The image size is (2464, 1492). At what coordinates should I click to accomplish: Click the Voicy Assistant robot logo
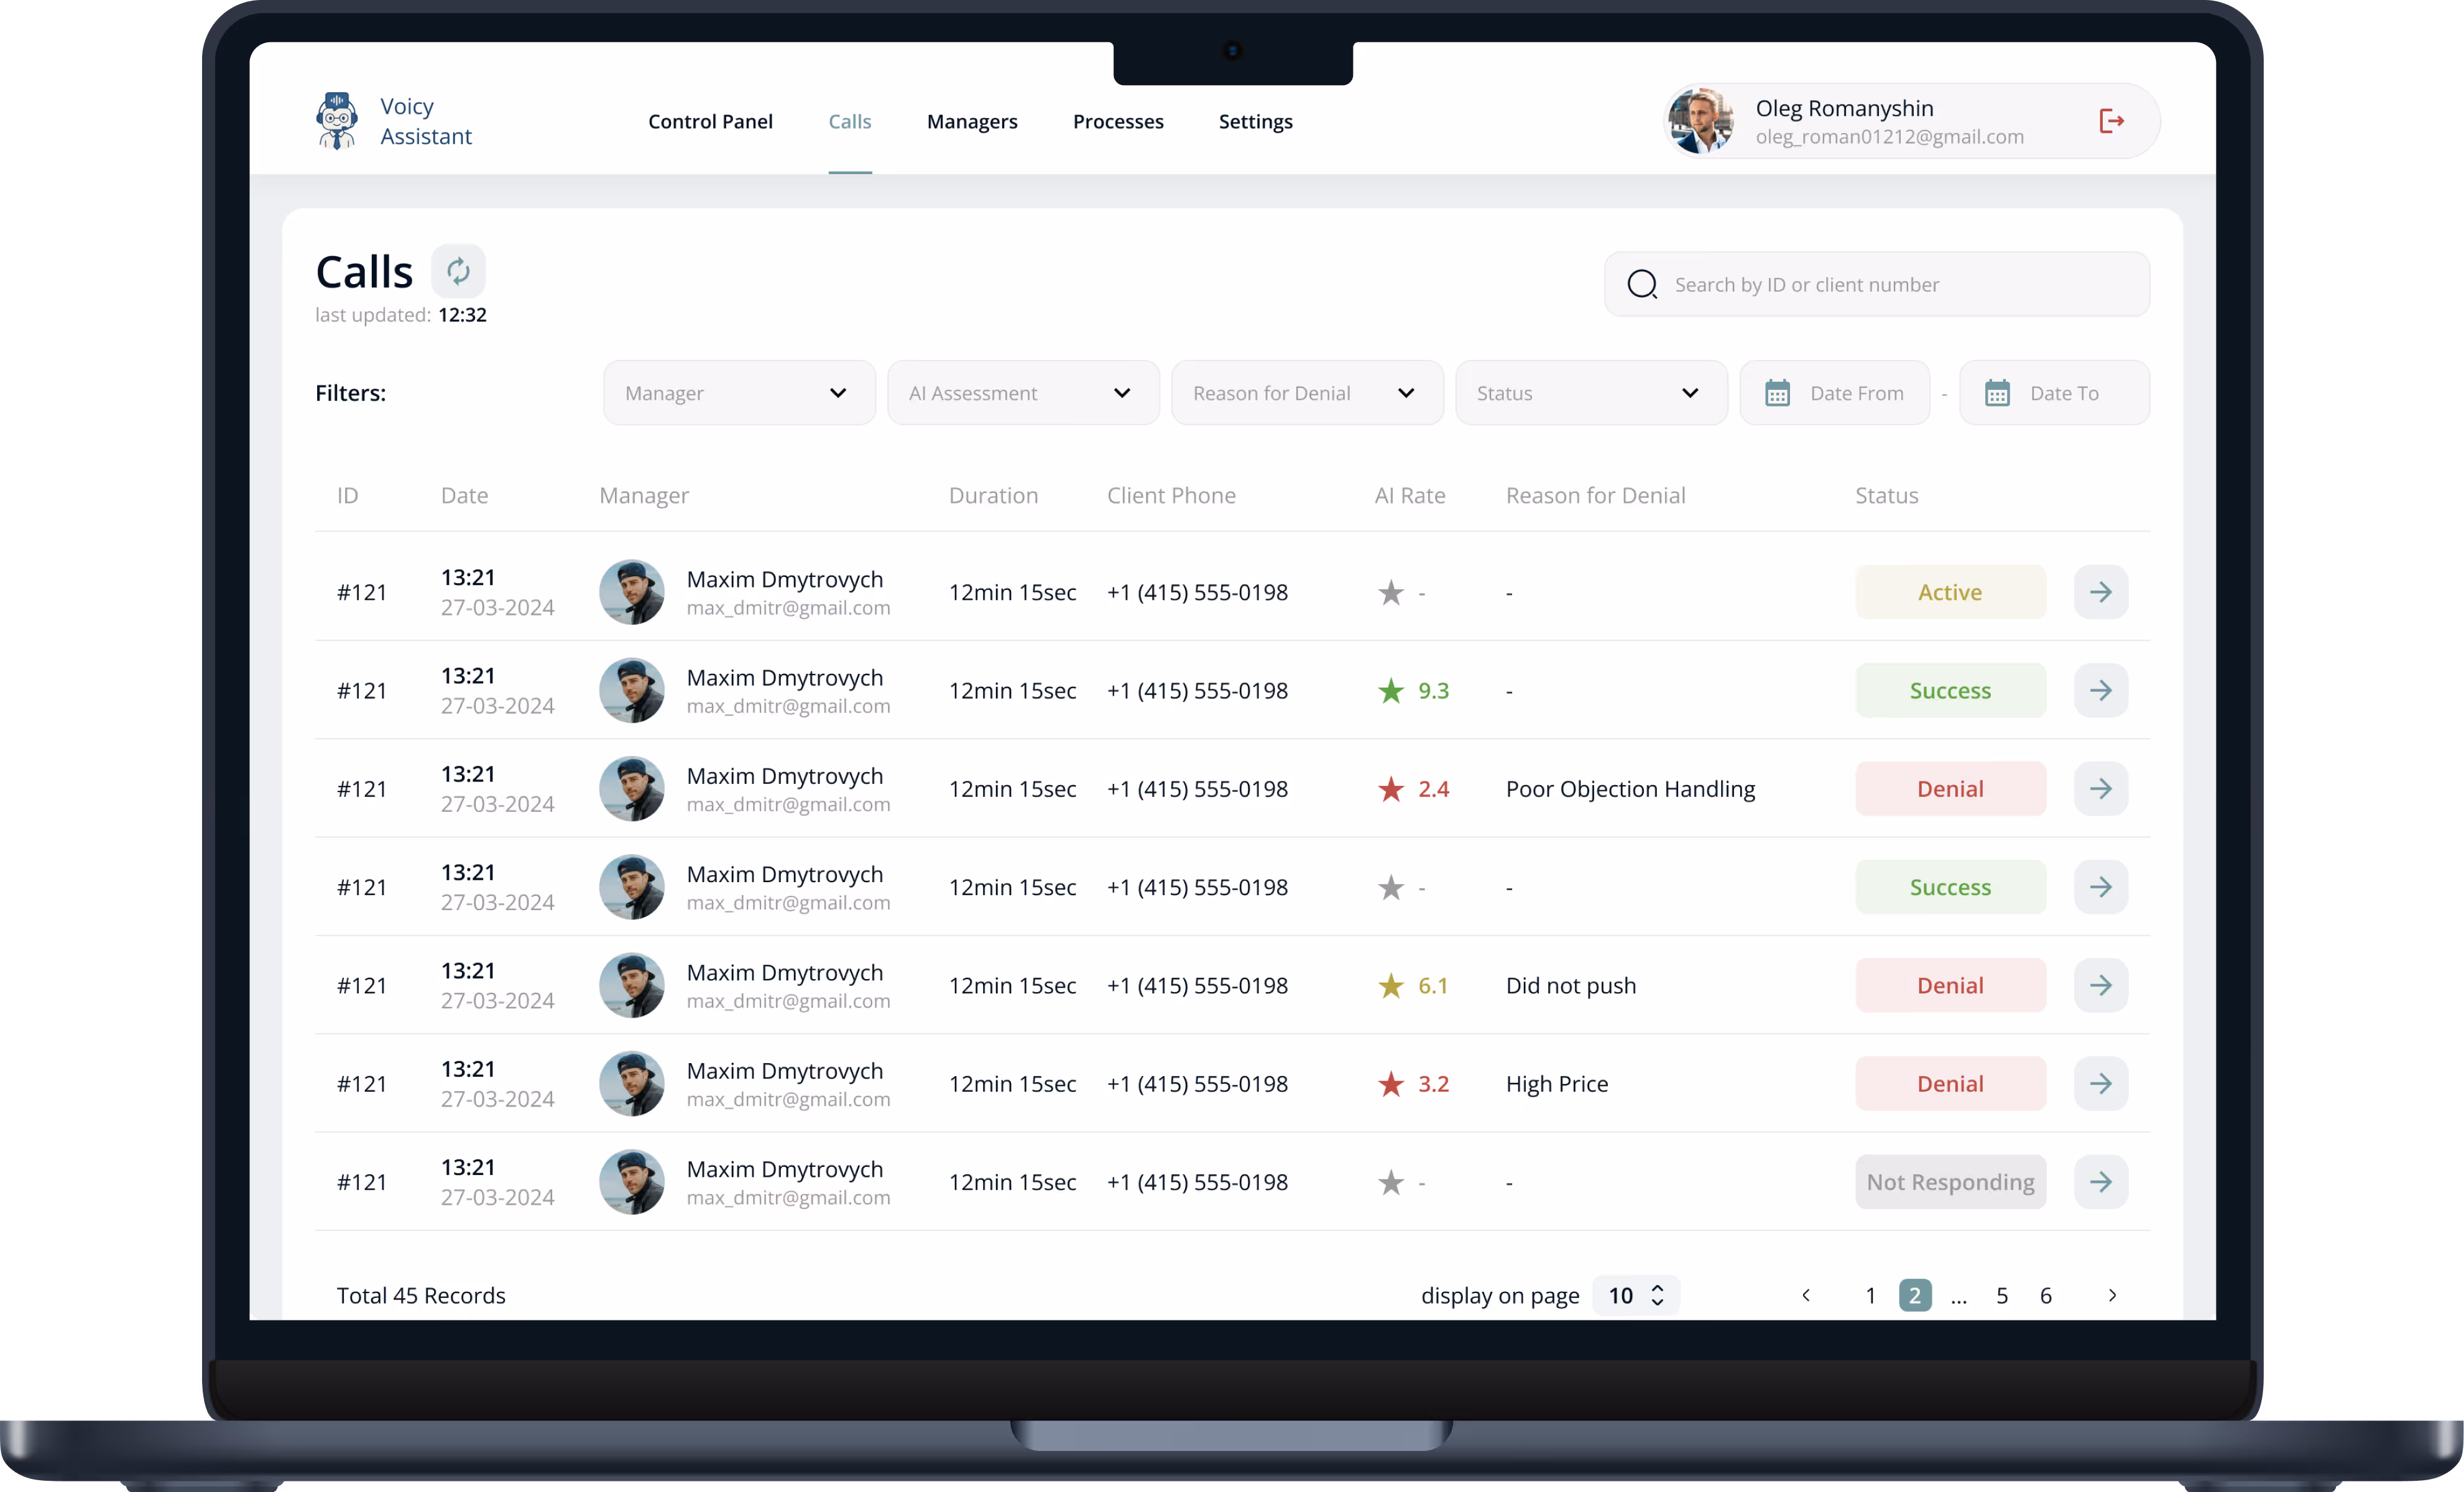point(337,121)
